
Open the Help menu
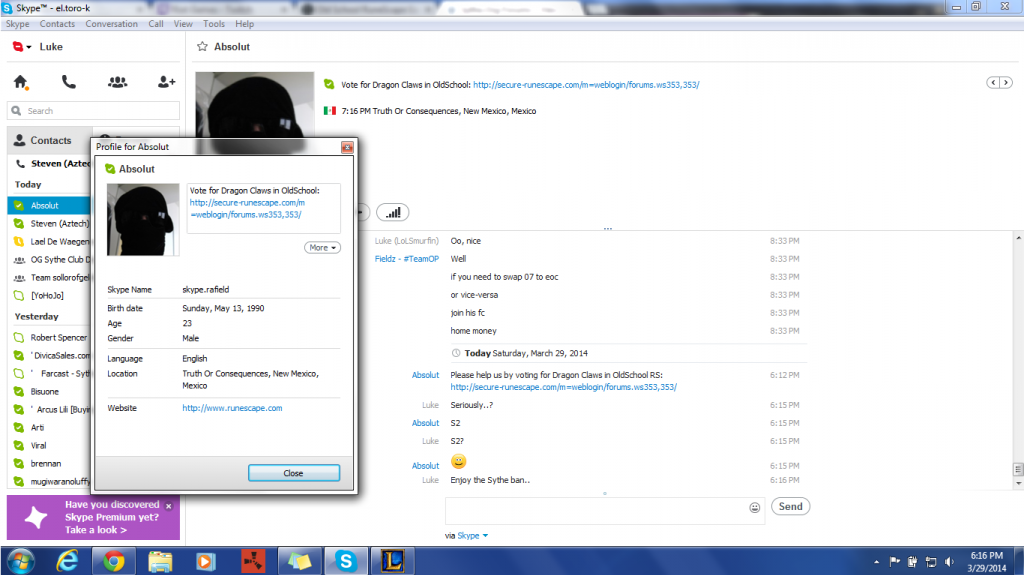244,24
